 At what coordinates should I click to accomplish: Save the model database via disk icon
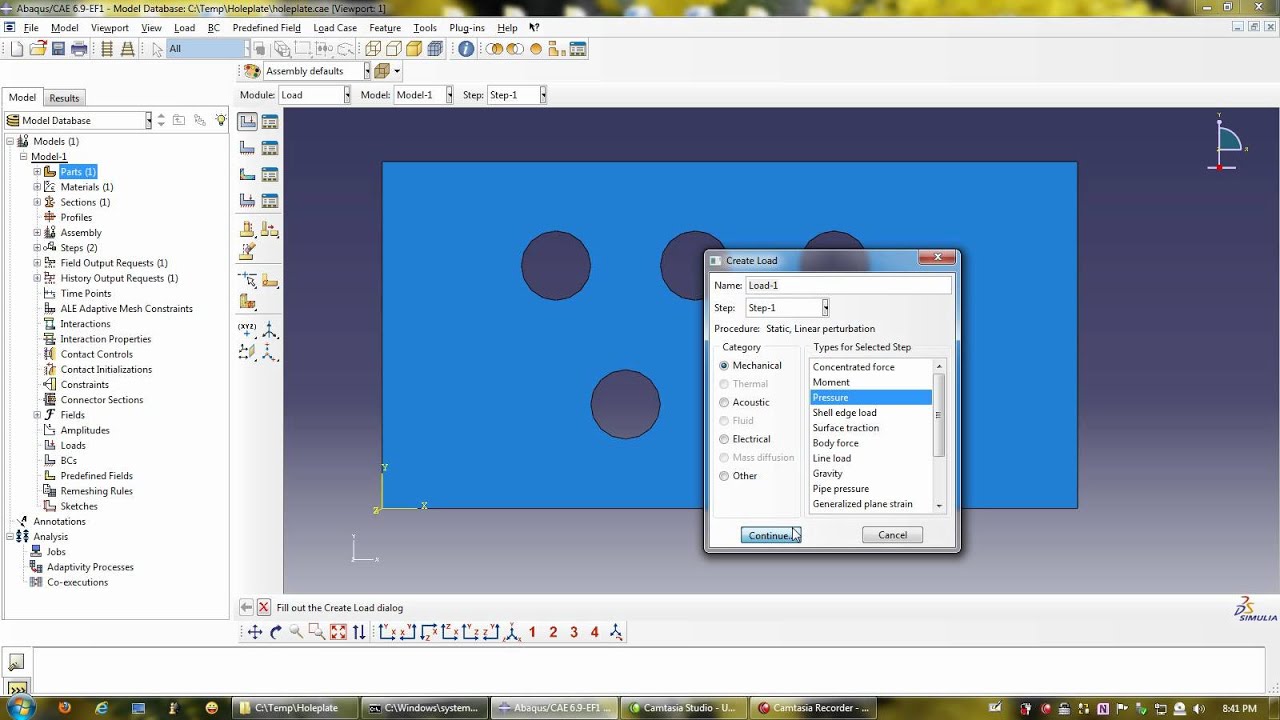pyautogui.click(x=58, y=49)
